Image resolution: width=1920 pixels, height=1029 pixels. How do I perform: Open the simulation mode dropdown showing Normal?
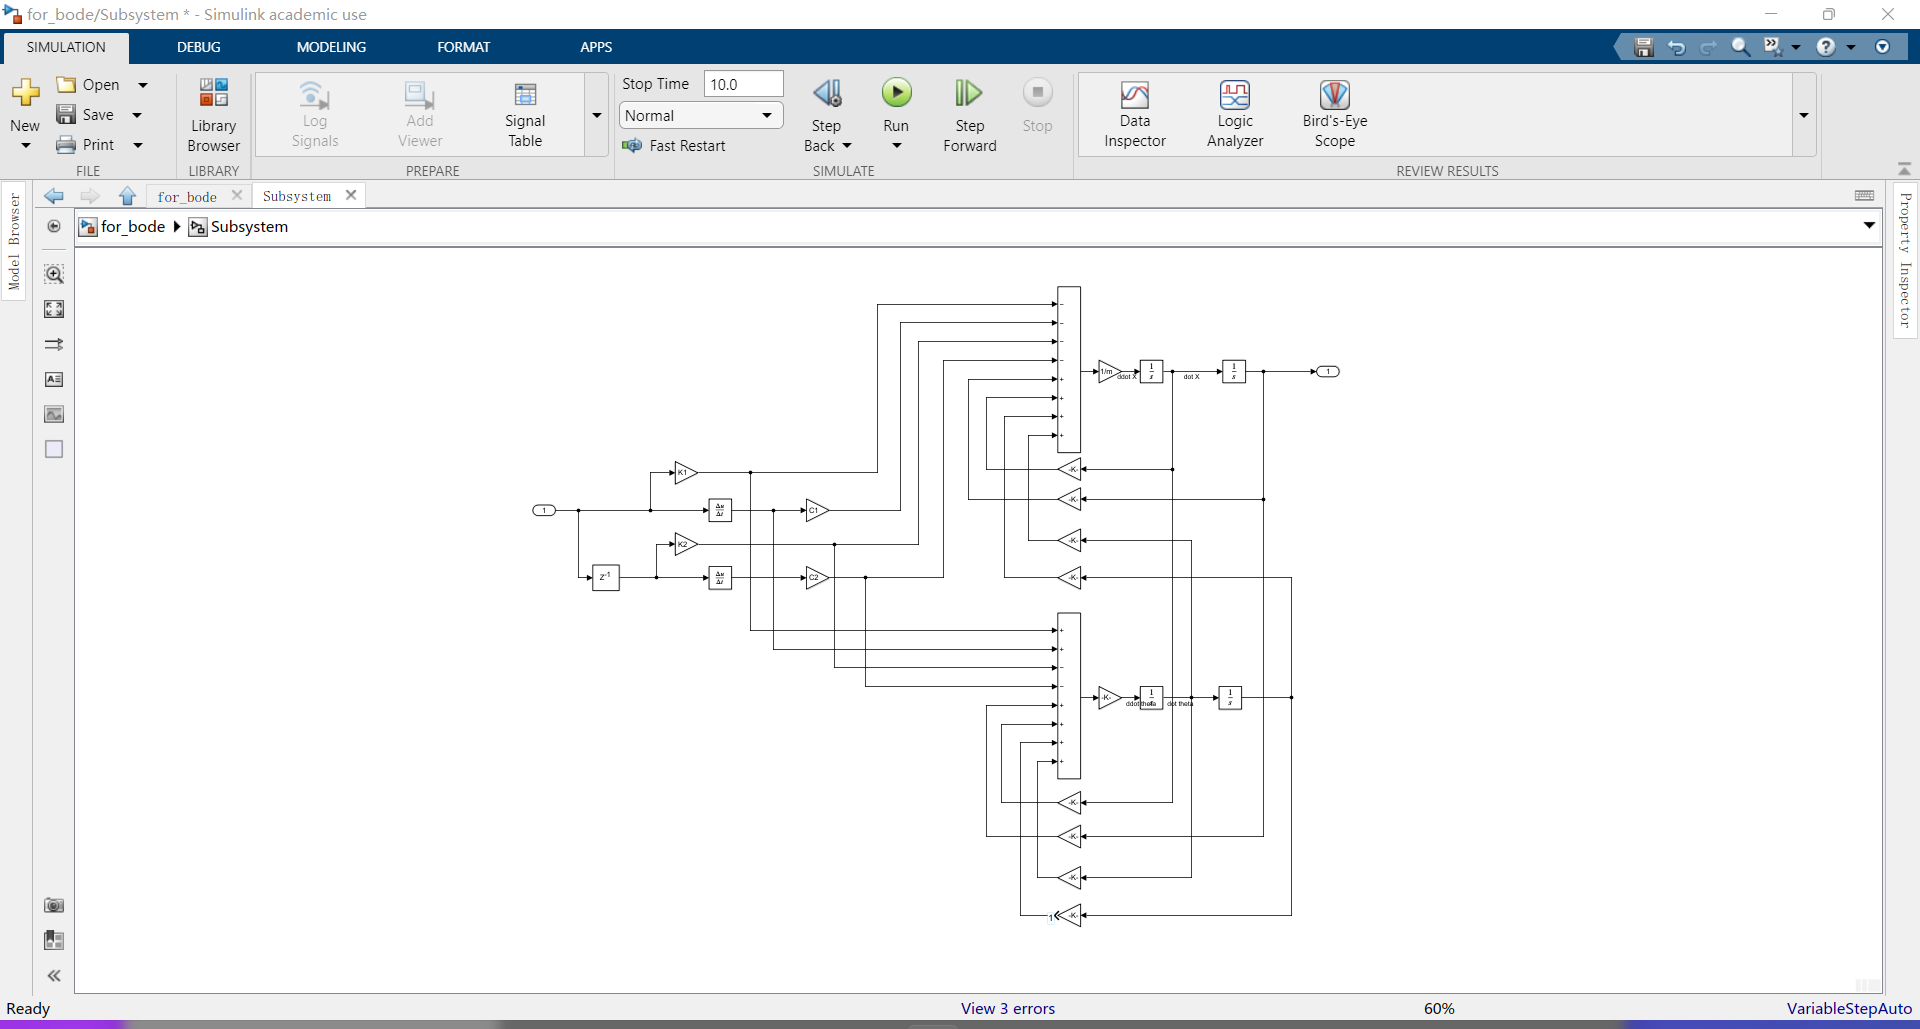coord(700,116)
